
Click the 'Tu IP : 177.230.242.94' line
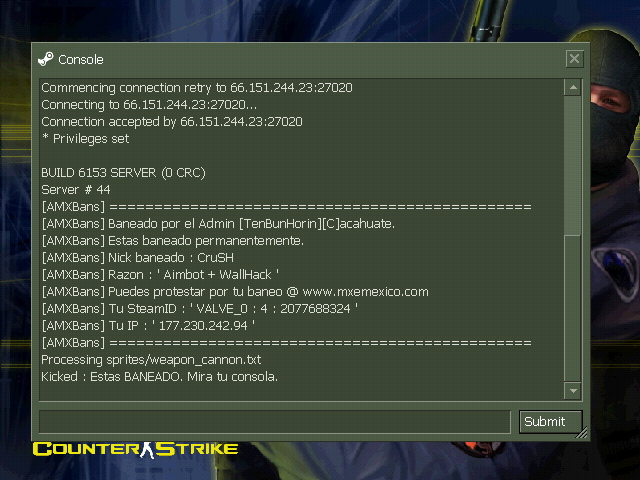[149, 326]
